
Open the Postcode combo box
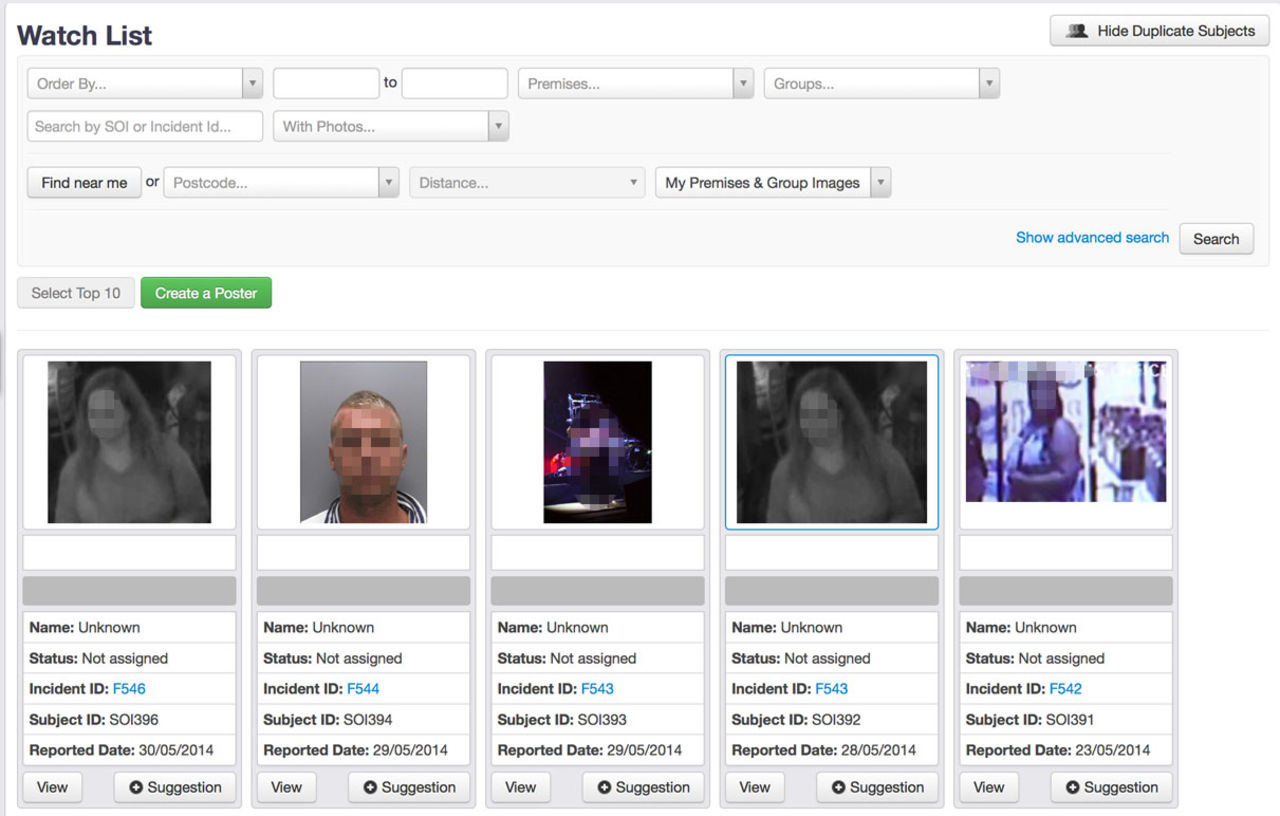tap(280, 183)
